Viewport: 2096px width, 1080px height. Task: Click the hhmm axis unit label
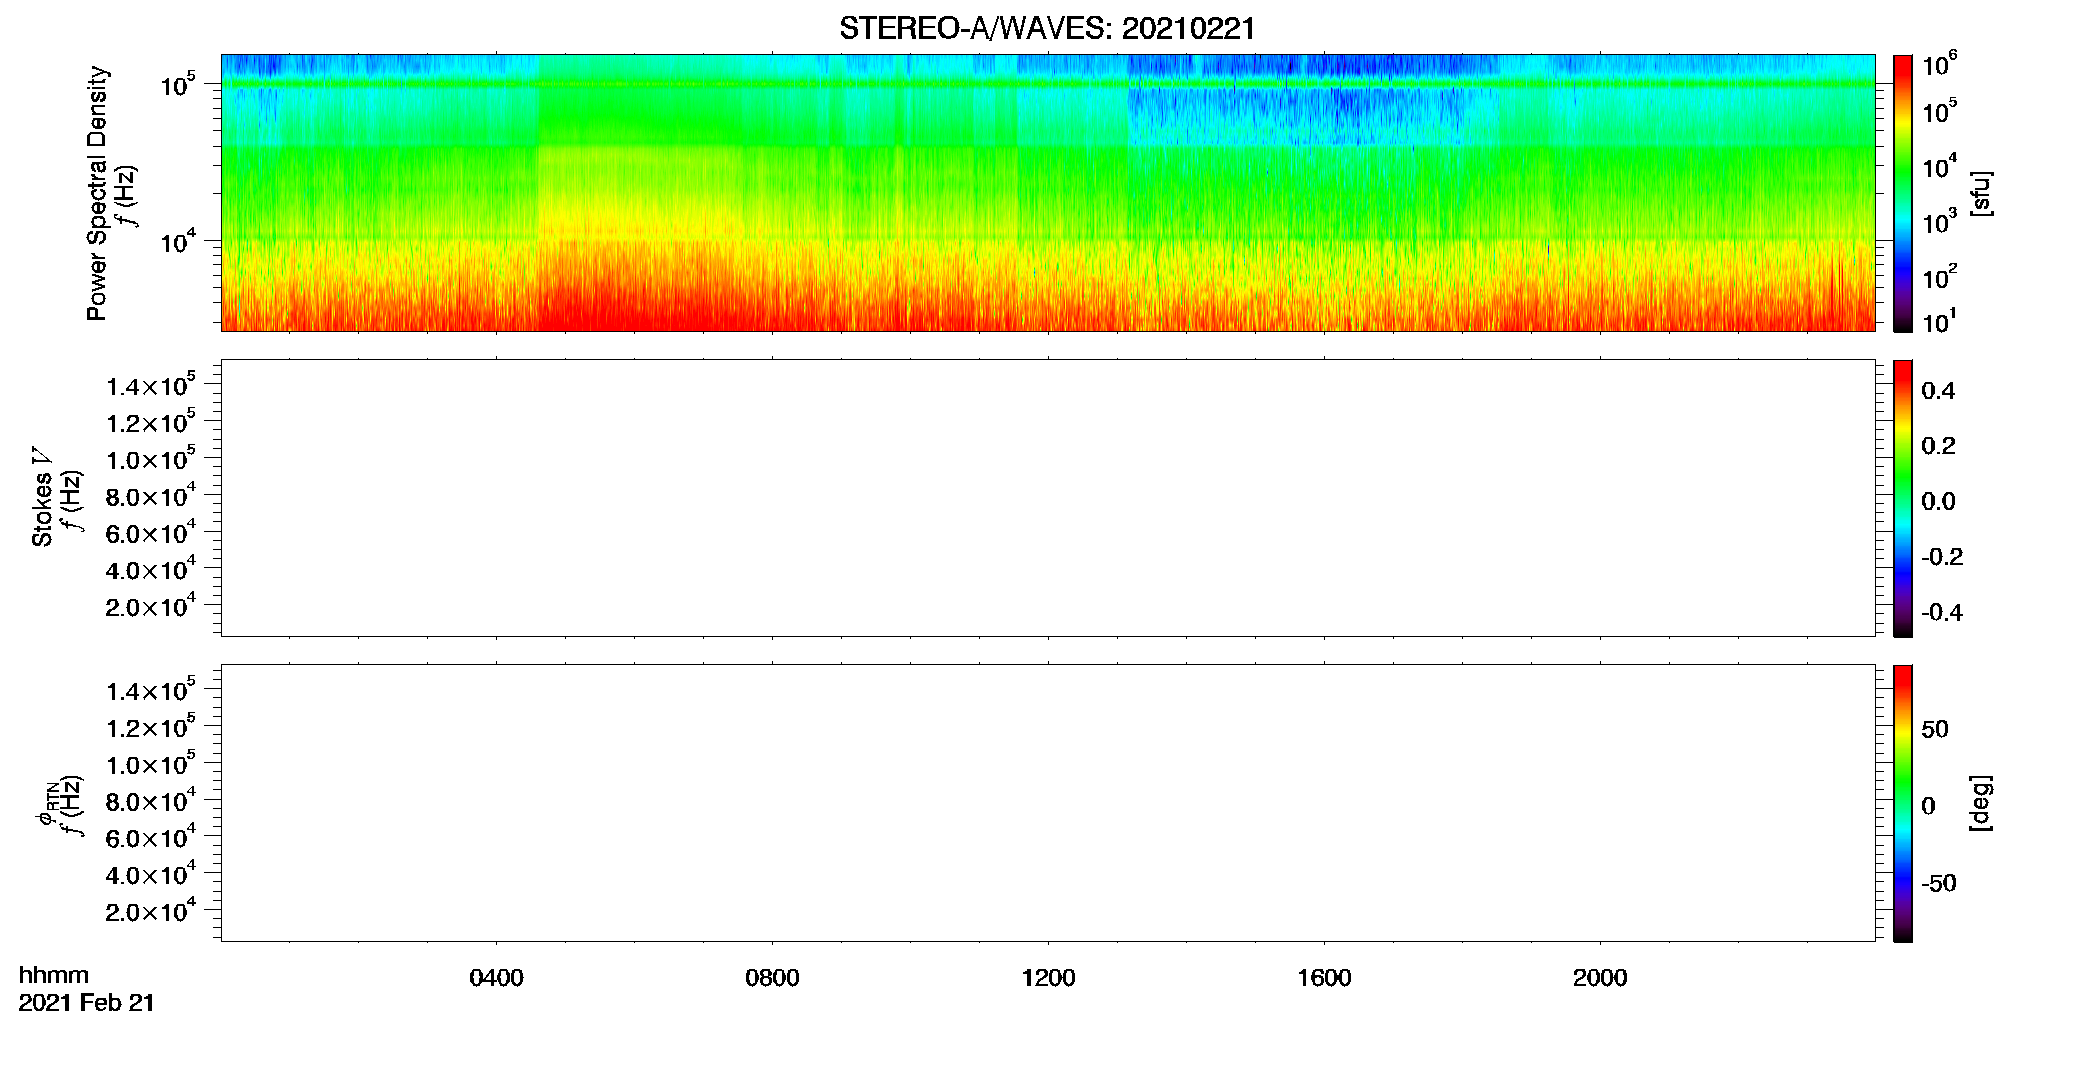pyautogui.click(x=54, y=975)
